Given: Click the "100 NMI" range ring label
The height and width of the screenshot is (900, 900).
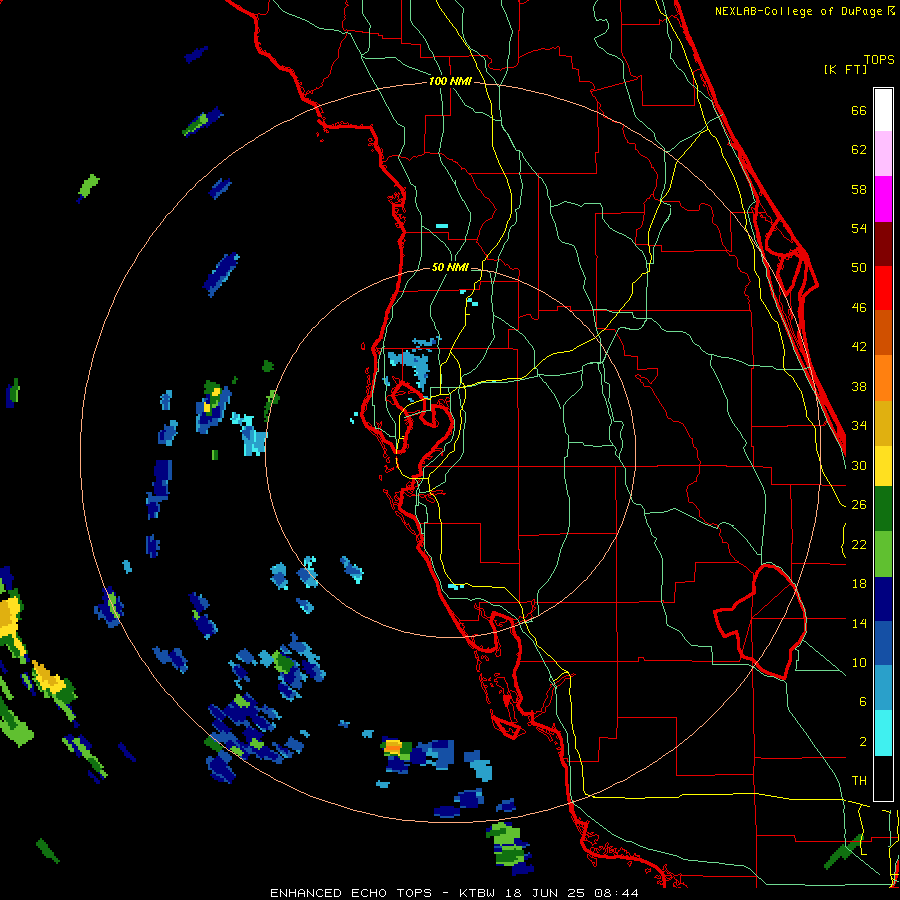Looking at the screenshot, I should 450,82.
